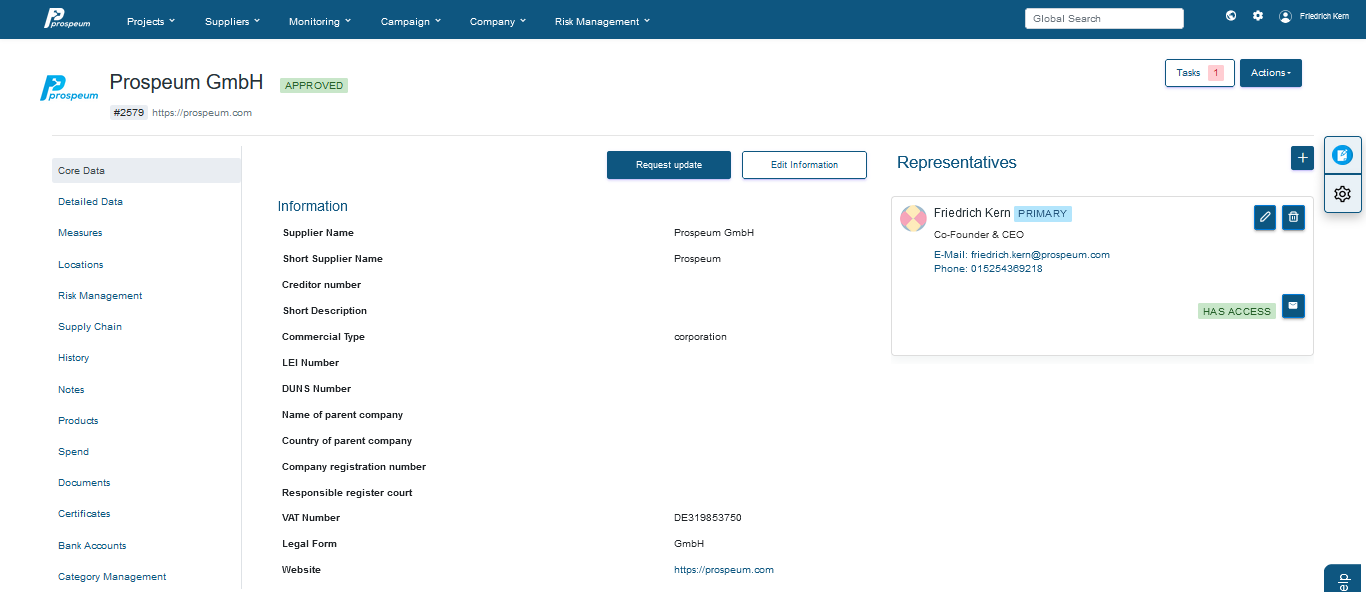
Task: Click the "Representatives" section heading
Action: coord(956,163)
